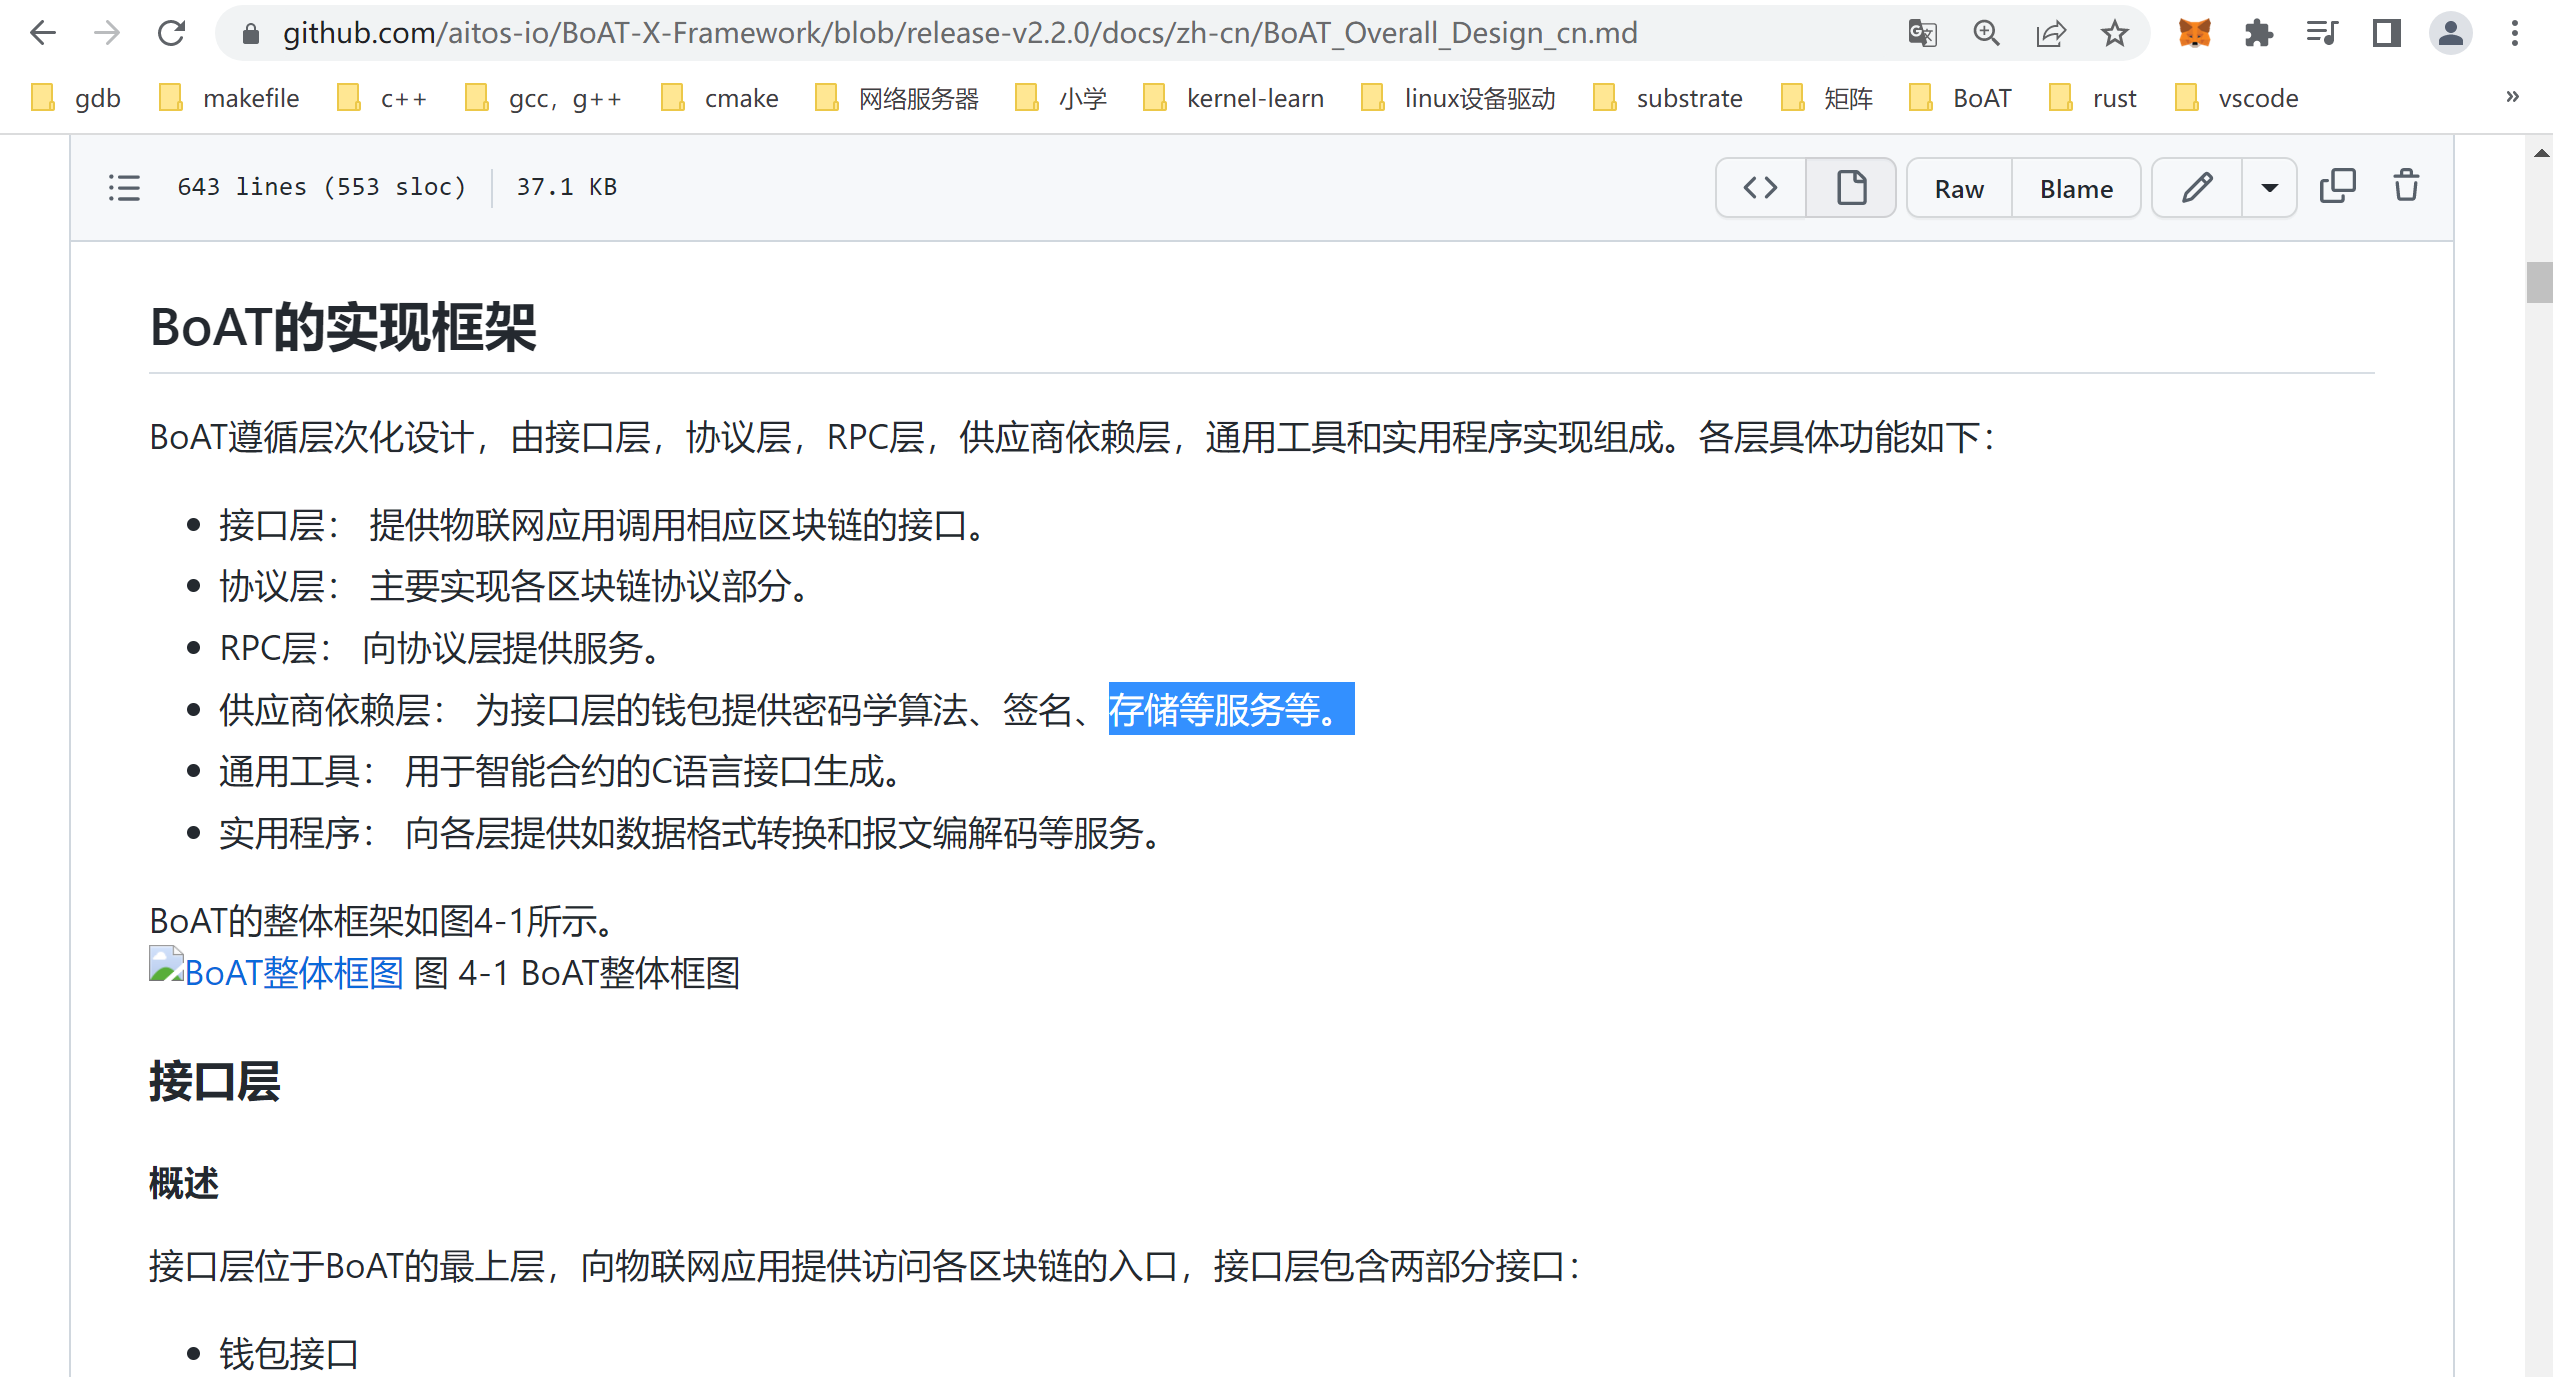Screen dimensions: 2553x1377
Task: Open the browser extensions menu
Action: [x=2258, y=33]
